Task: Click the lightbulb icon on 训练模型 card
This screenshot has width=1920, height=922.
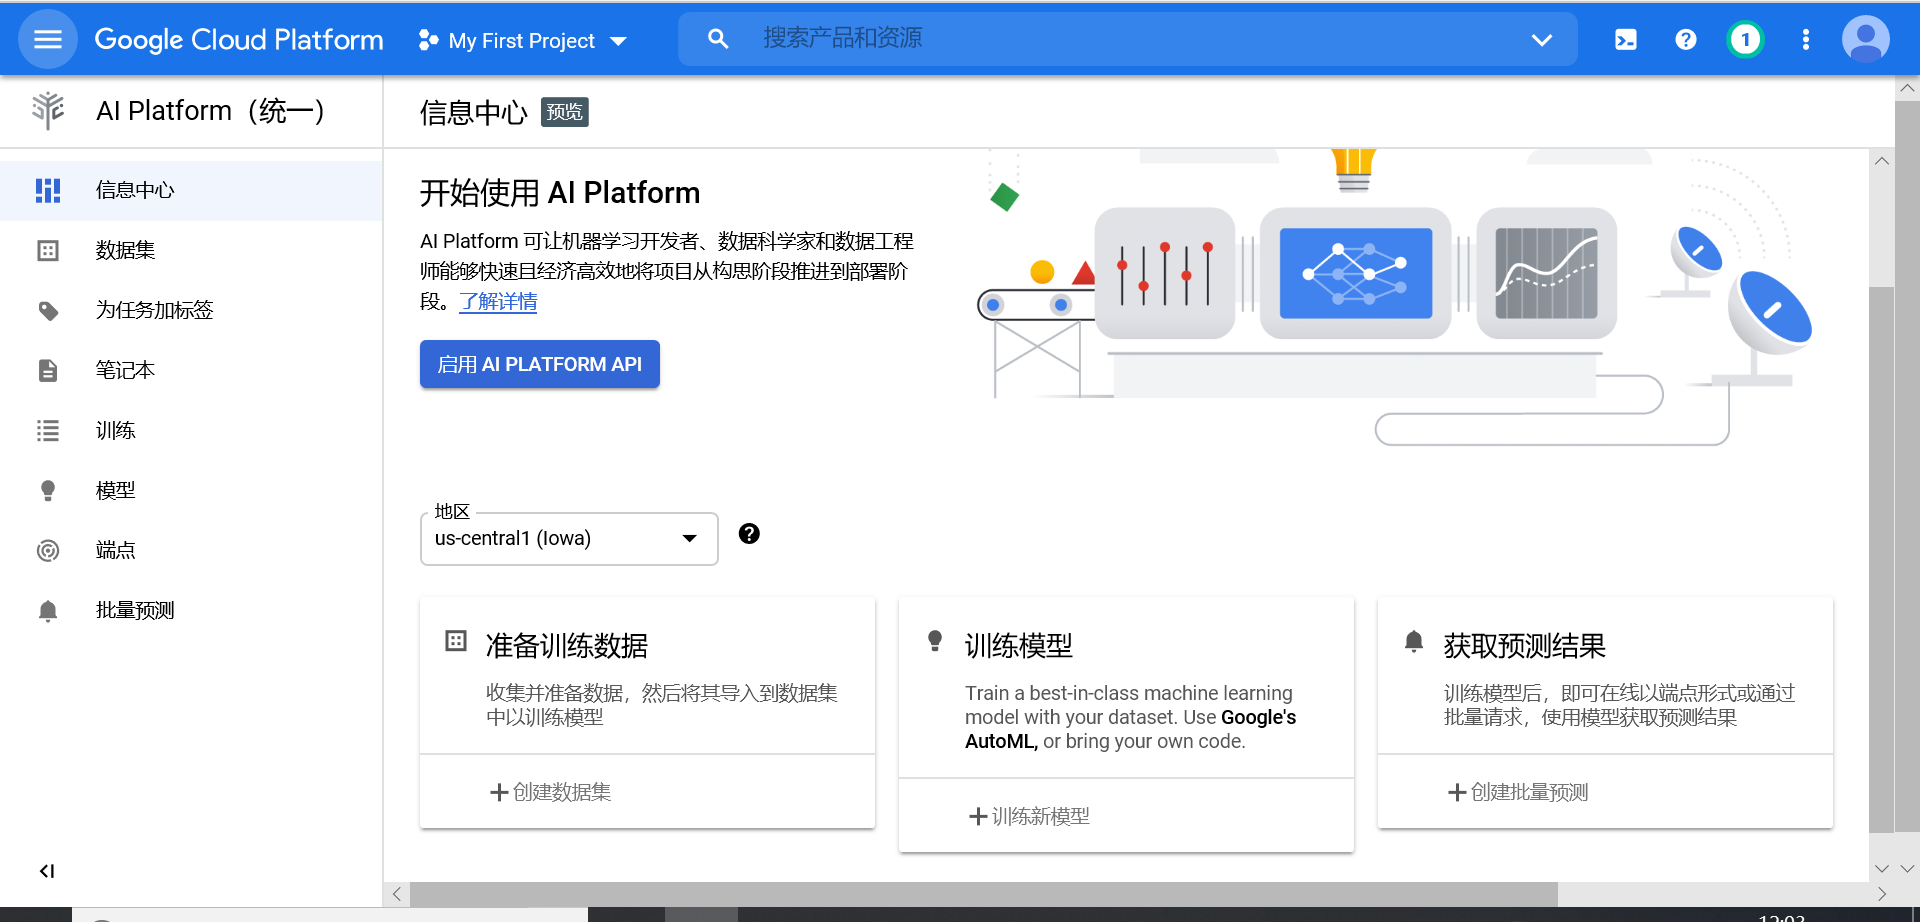Action: pos(935,641)
